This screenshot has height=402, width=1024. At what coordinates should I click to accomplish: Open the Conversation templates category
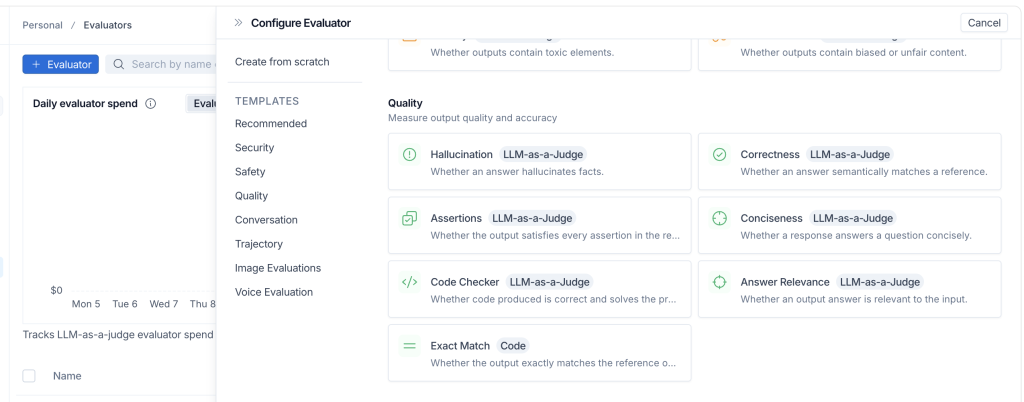coord(266,220)
